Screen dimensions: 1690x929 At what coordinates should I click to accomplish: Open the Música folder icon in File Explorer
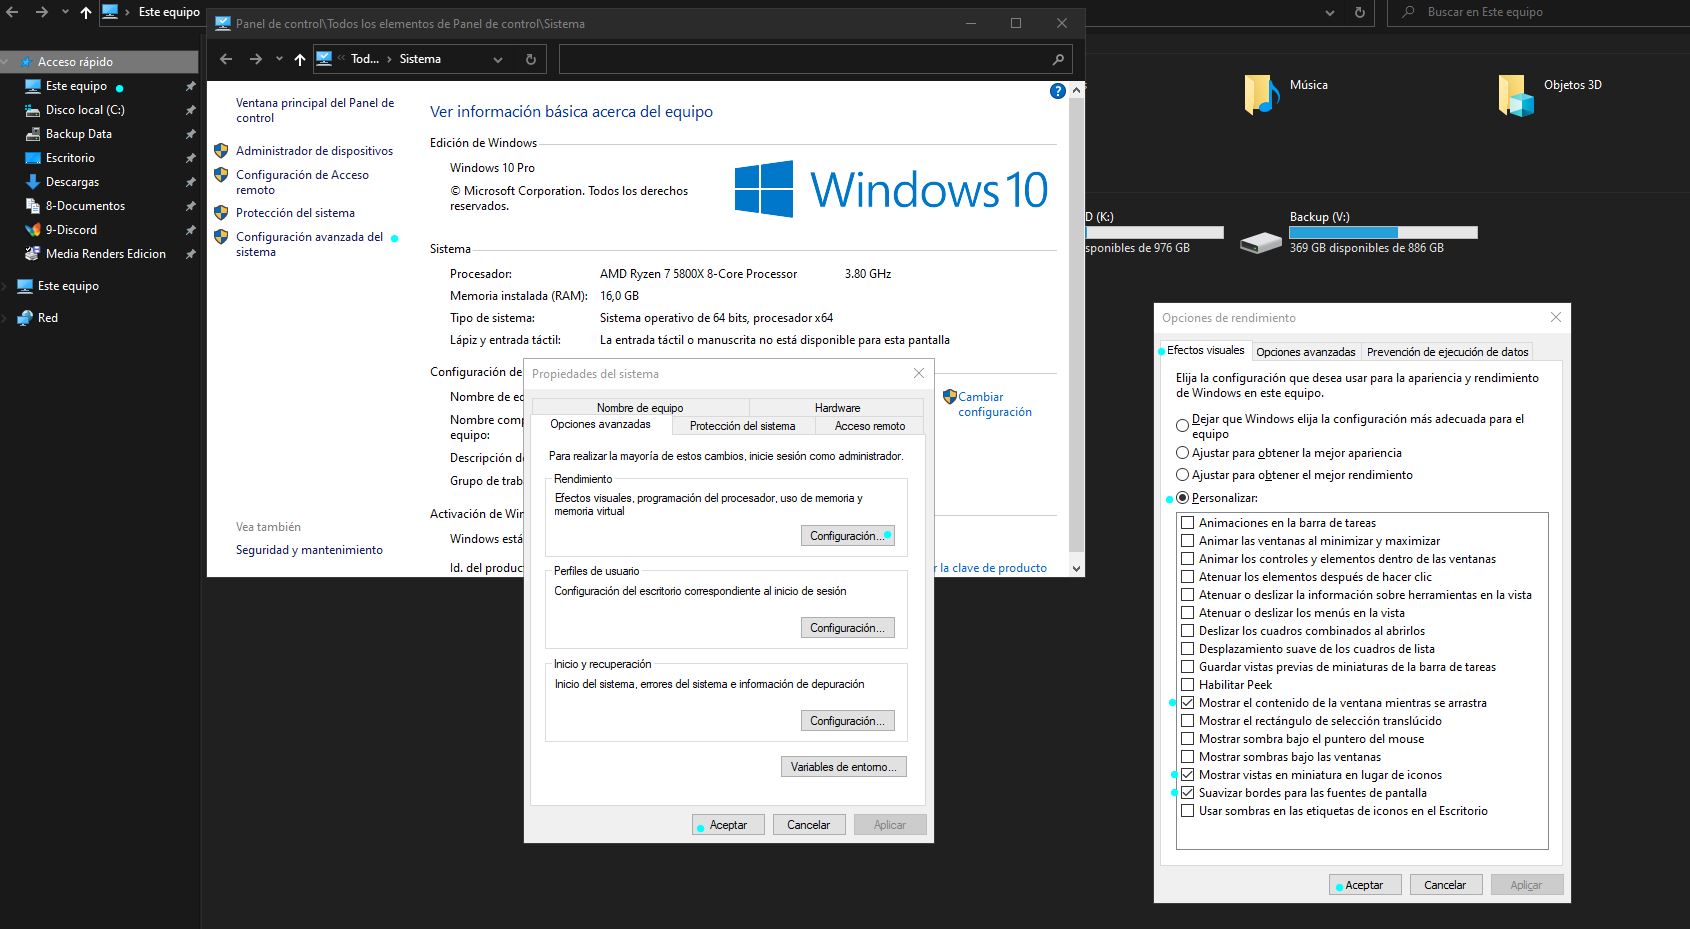pos(1262,95)
